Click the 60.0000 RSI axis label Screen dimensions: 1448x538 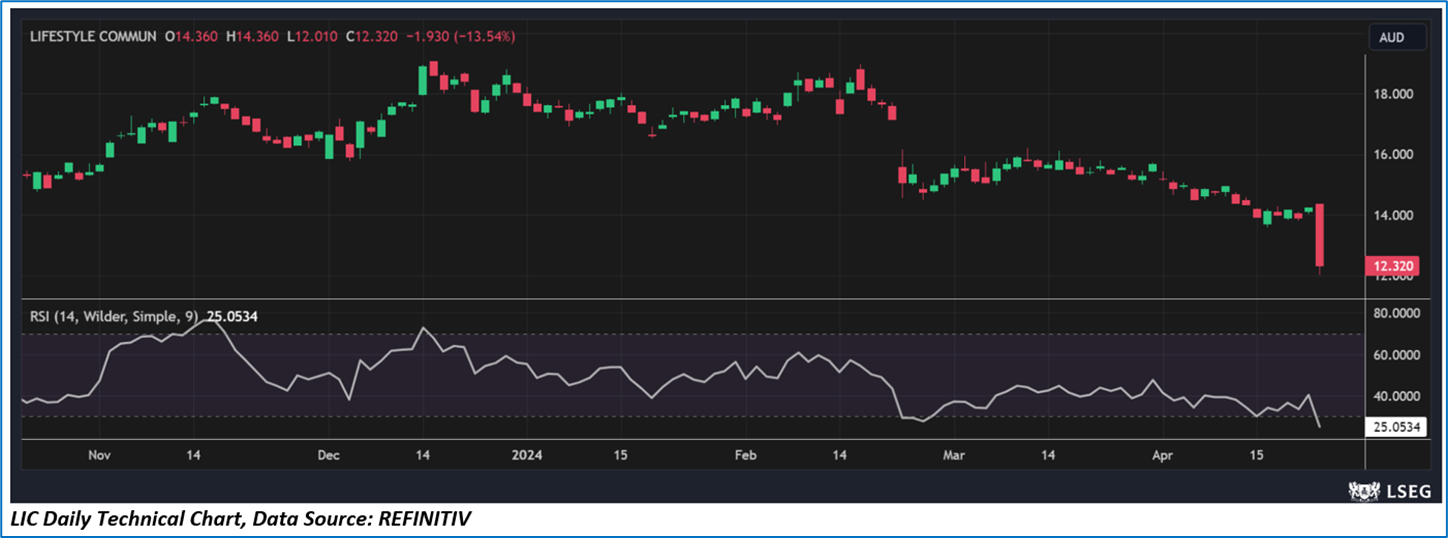(1395, 355)
